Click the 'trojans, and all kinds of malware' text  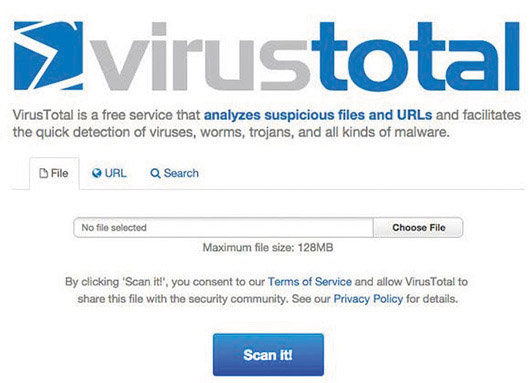tap(350, 132)
